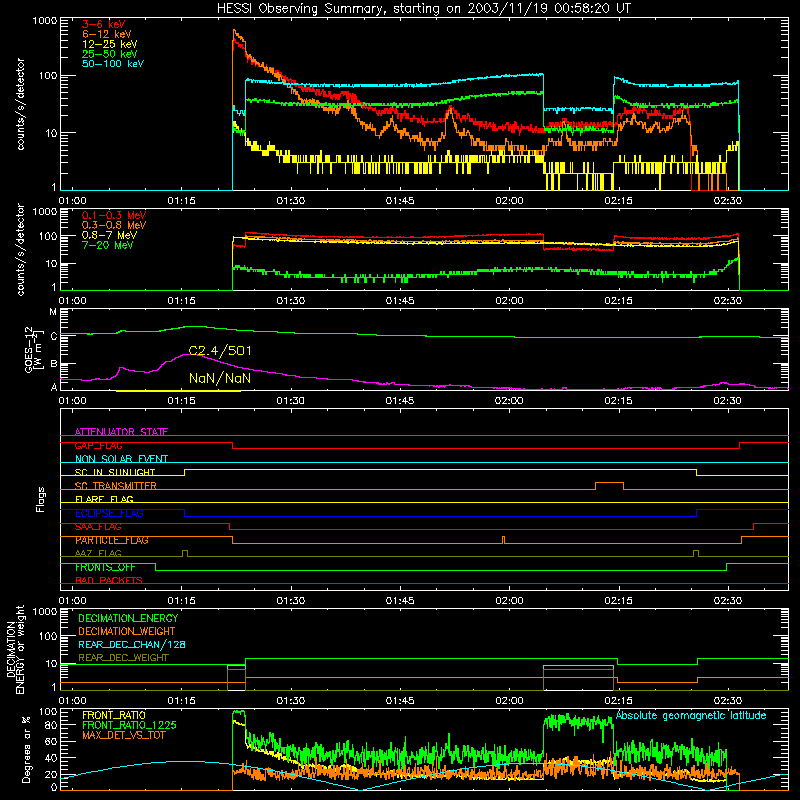Click the 01:45 tick label under decimation panel
Image resolution: width=800 pixels, height=800 pixels.
click(x=400, y=701)
